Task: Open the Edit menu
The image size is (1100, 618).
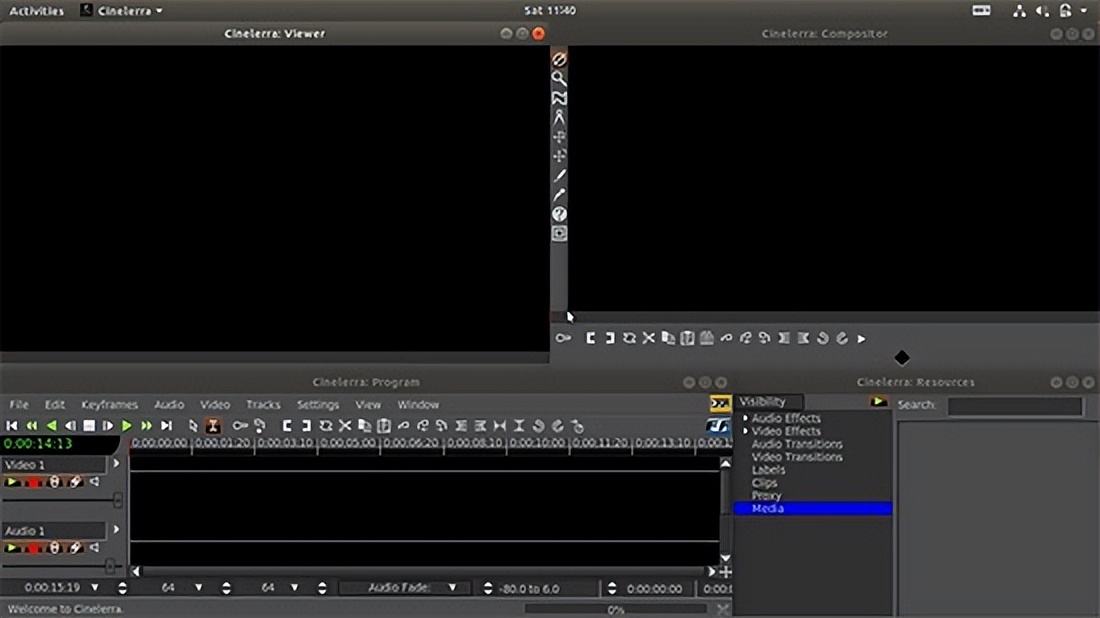Action: (x=55, y=405)
